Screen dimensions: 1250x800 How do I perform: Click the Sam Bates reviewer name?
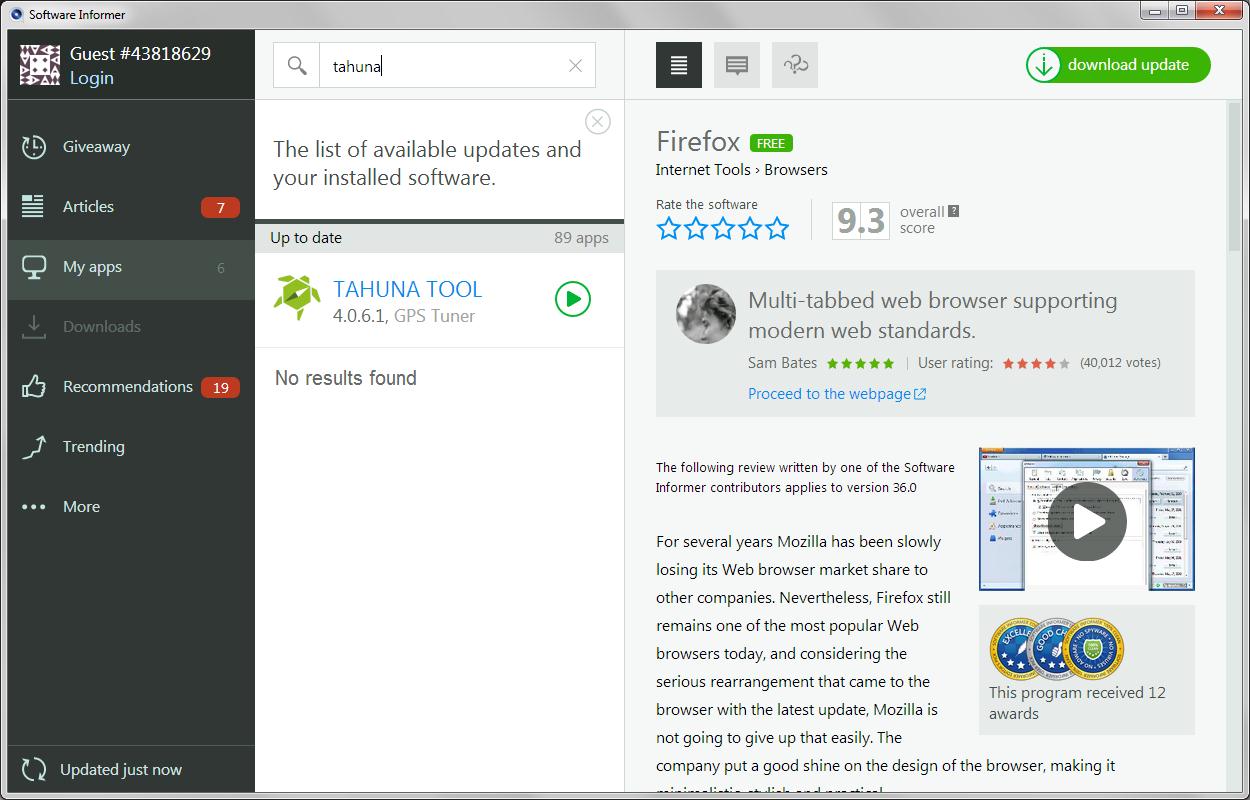click(x=782, y=363)
